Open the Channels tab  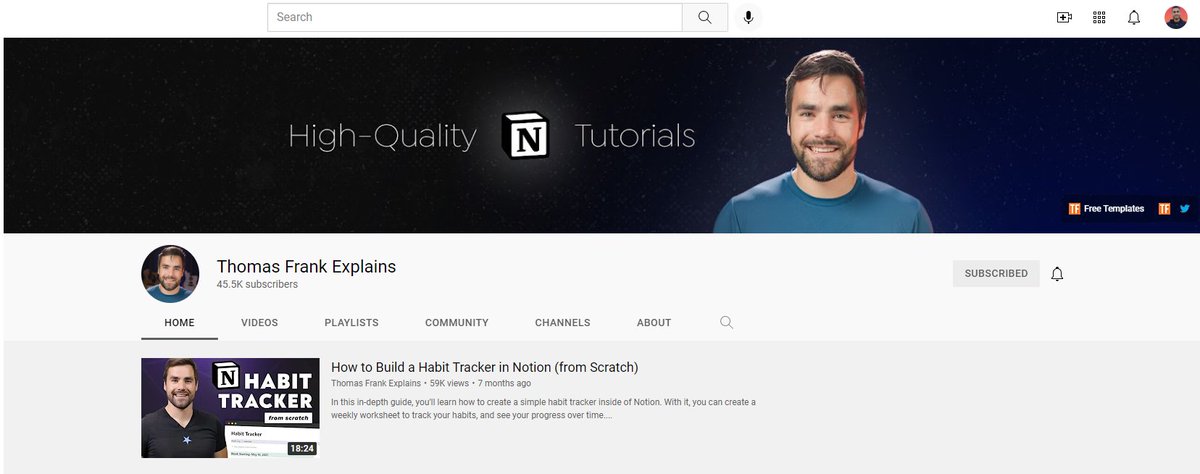pos(563,323)
